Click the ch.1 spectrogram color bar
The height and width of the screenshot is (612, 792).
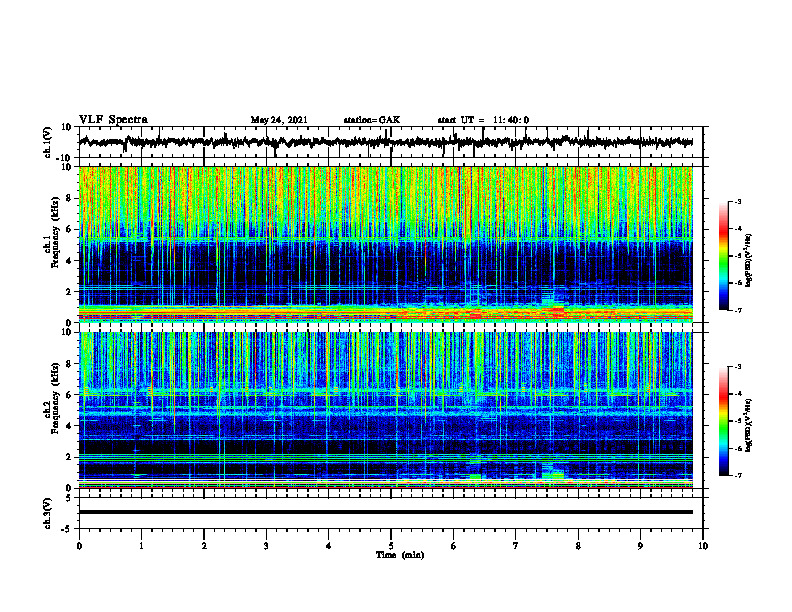tap(723, 256)
